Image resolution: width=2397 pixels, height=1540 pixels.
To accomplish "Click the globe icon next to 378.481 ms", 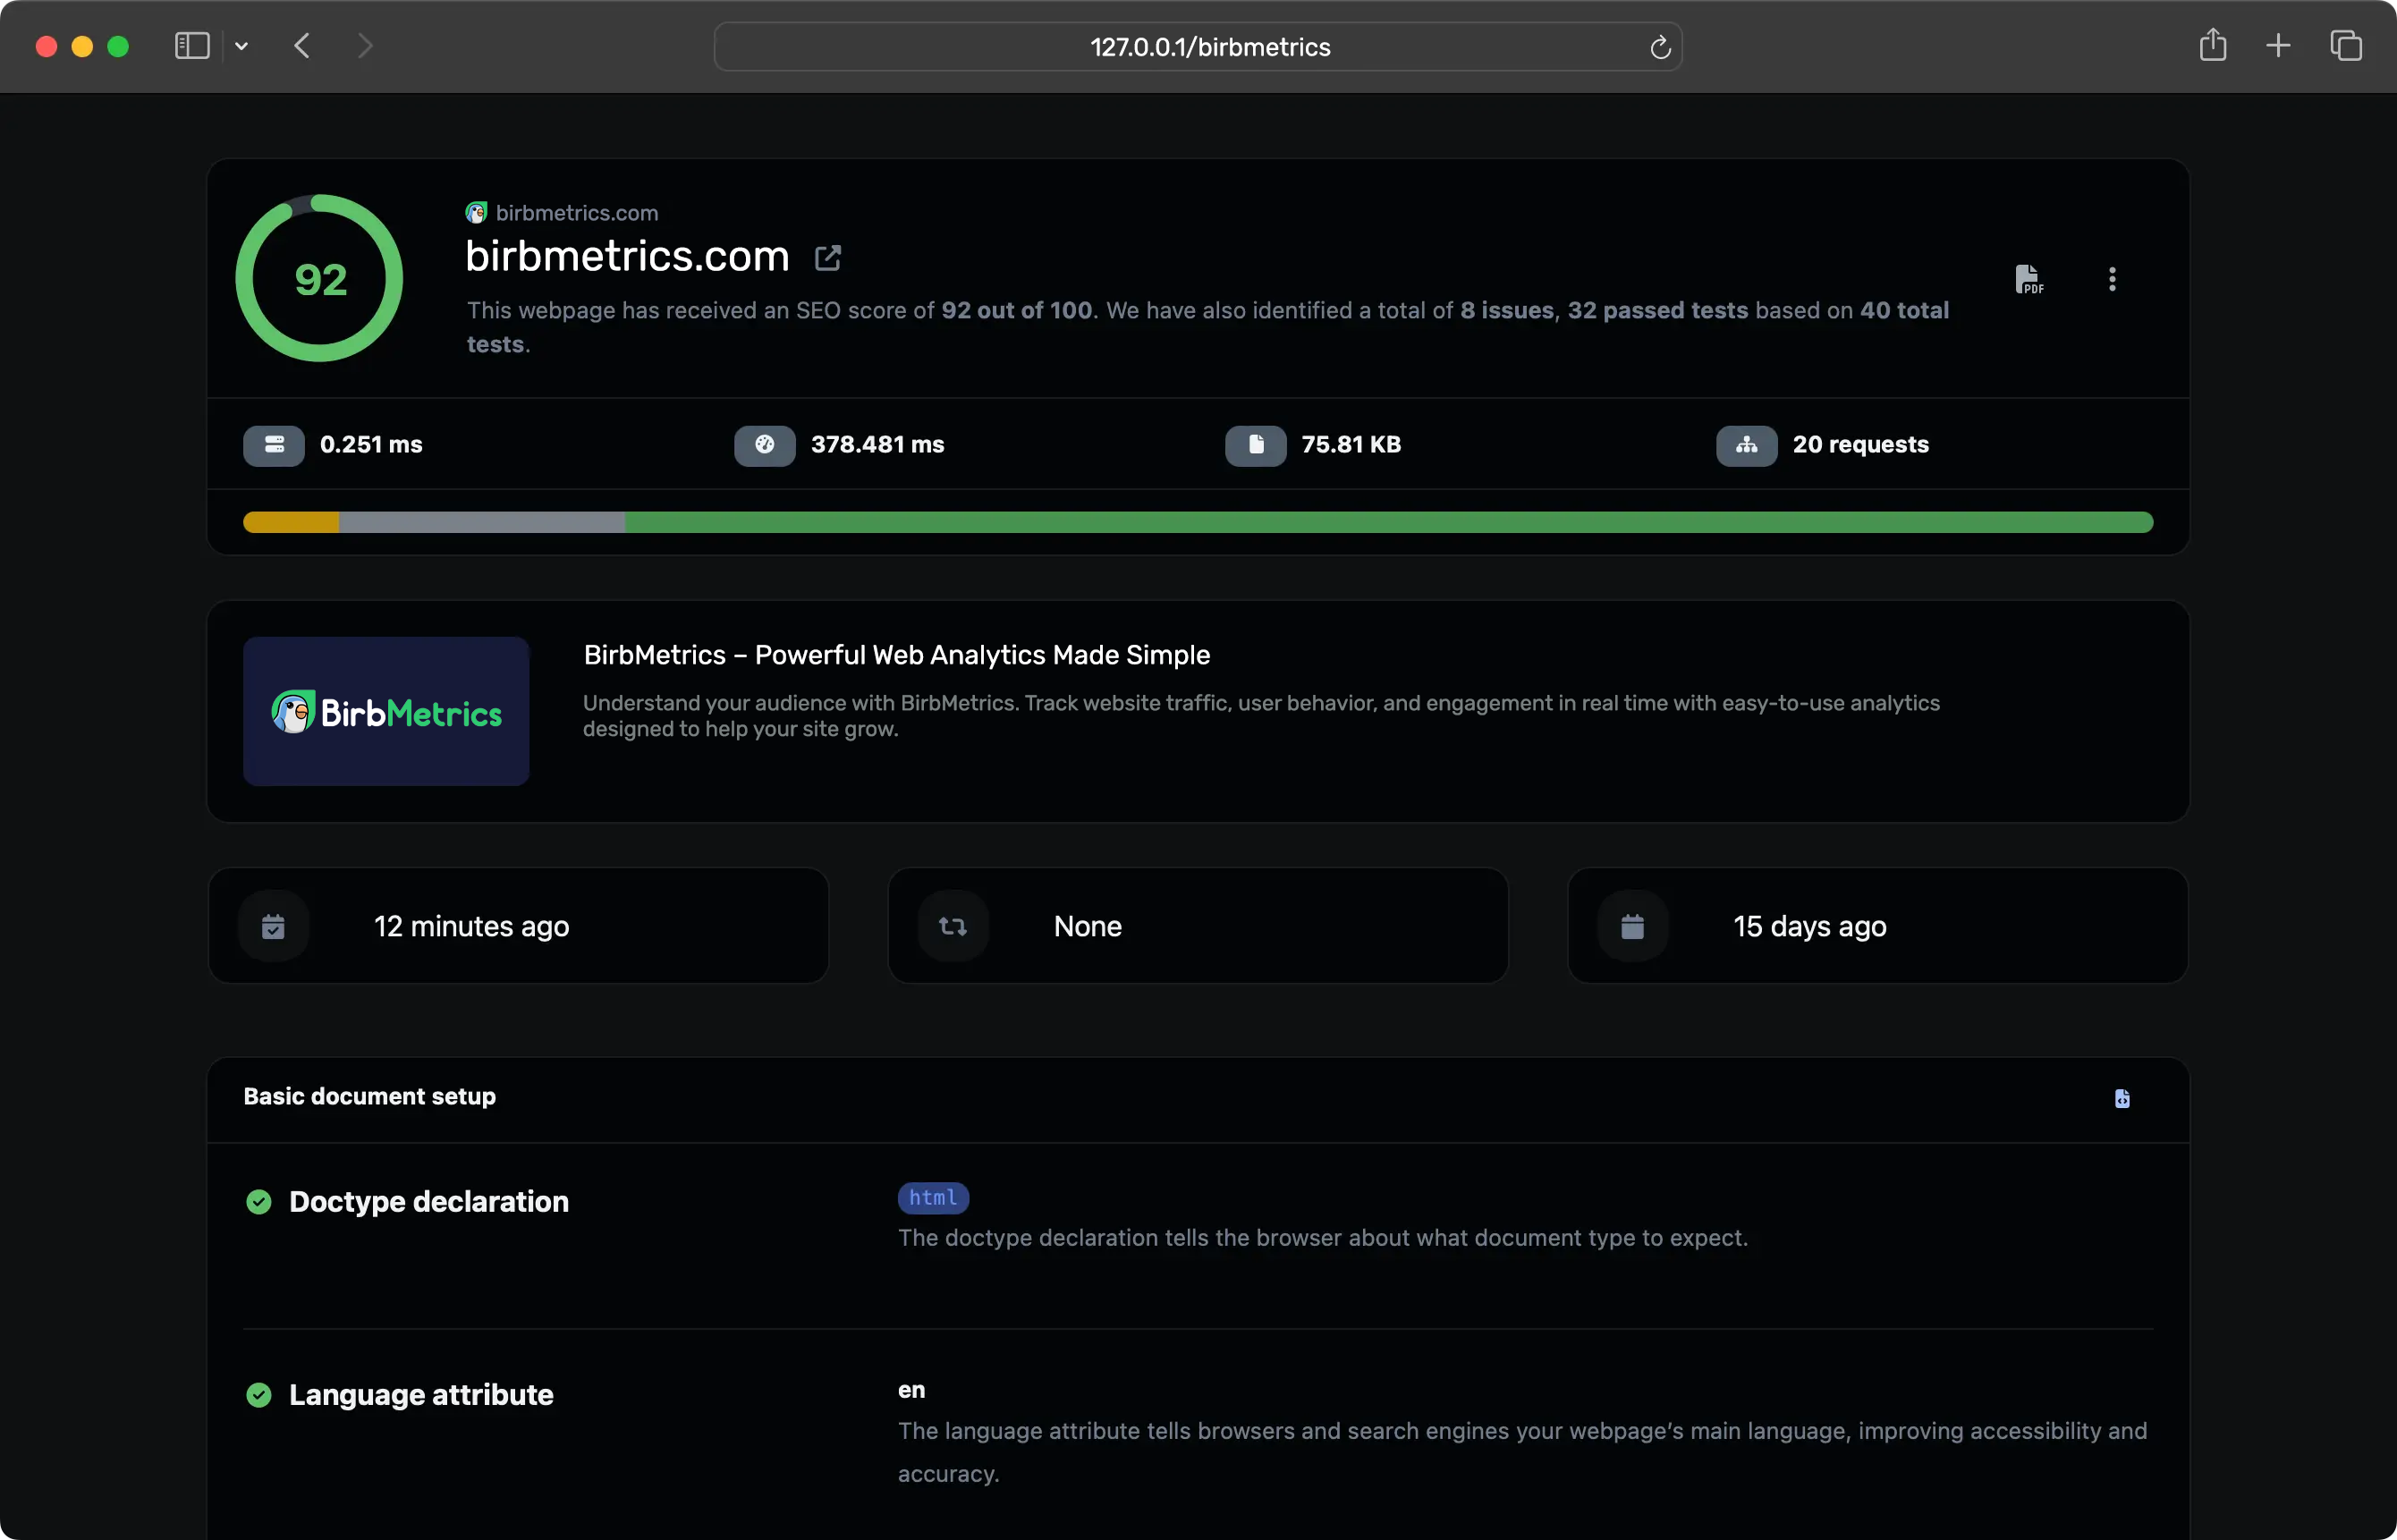I will click(x=764, y=445).
